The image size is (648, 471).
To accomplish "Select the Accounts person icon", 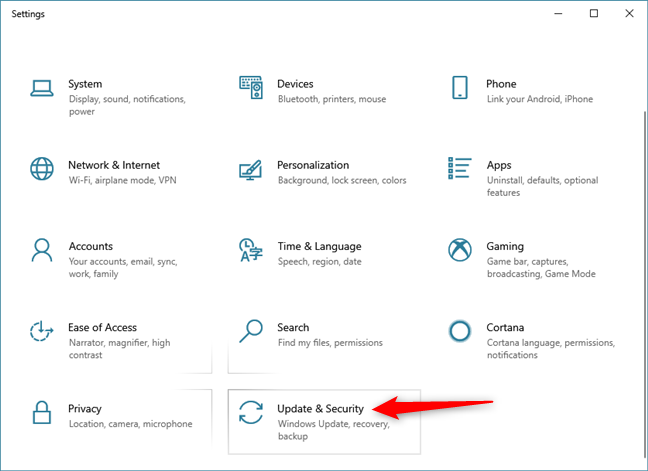I will tap(41, 249).
